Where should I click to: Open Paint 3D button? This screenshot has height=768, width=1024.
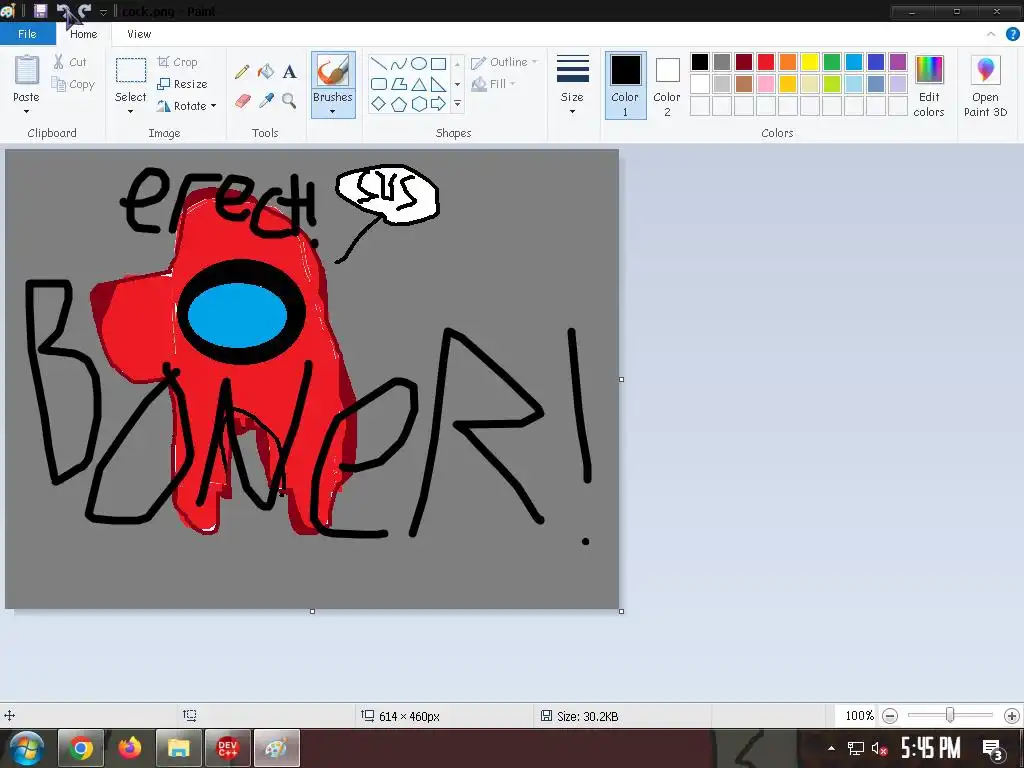click(985, 86)
